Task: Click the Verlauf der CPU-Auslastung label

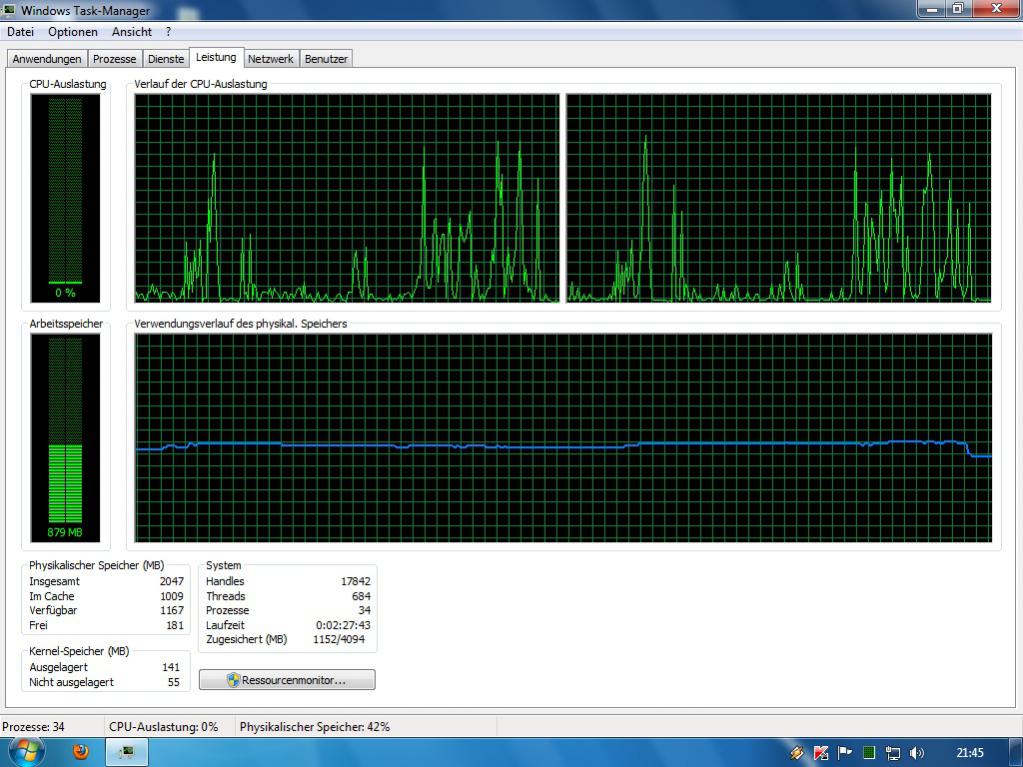Action: [200, 84]
